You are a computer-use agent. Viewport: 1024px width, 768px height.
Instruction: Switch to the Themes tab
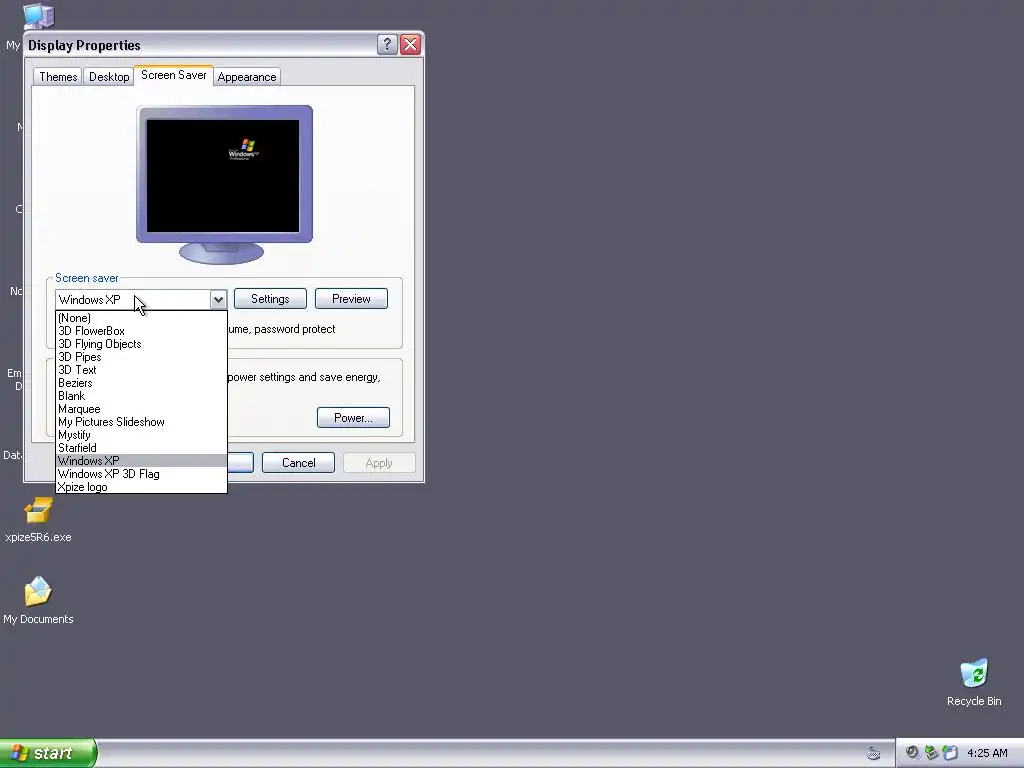coord(57,76)
